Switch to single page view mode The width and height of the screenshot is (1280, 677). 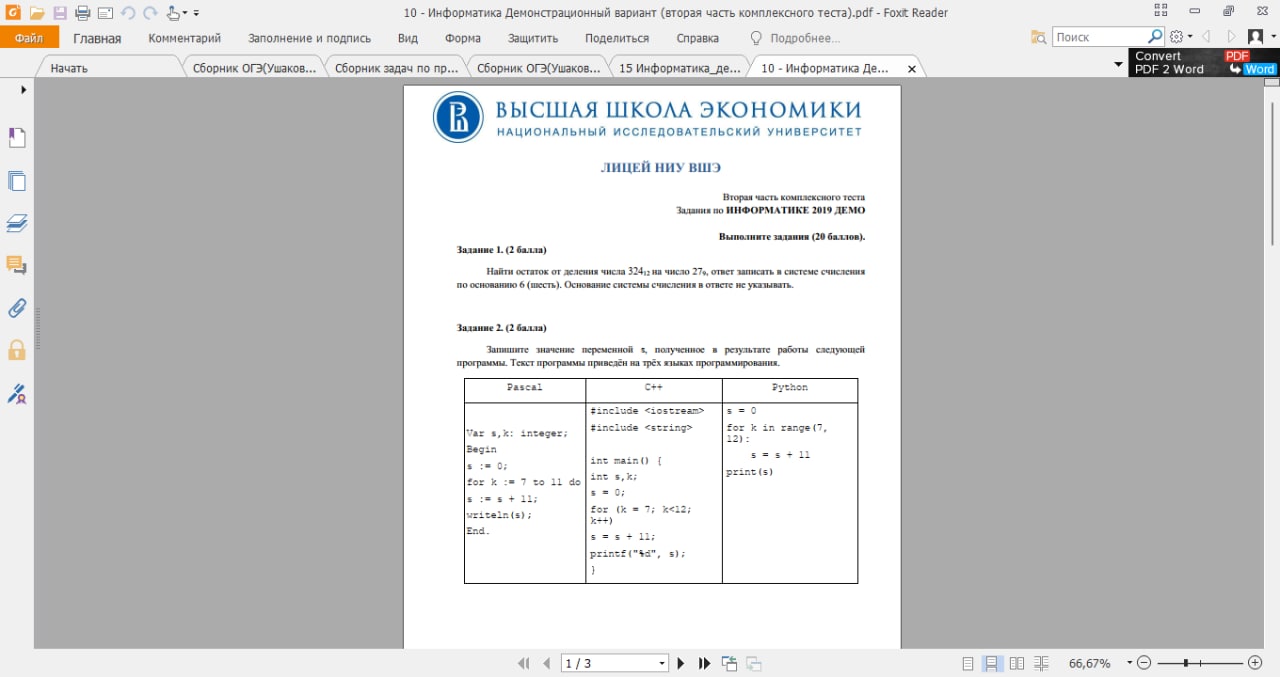[968, 663]
